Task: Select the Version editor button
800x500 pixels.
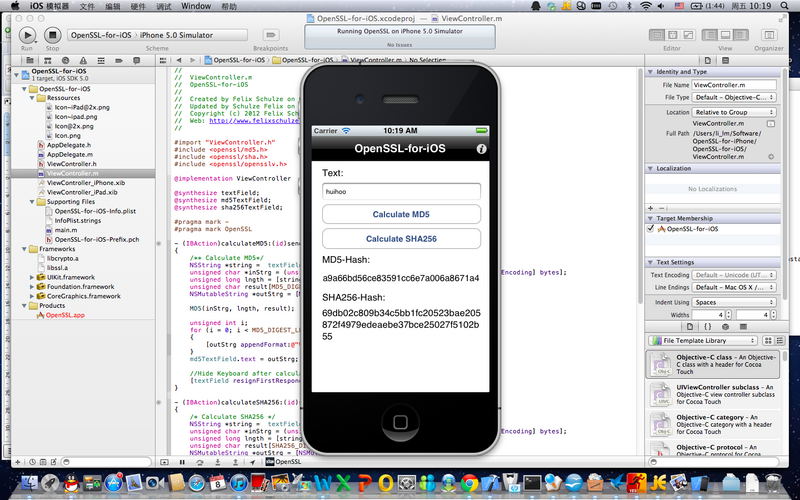Action: (x=688, y=35)
